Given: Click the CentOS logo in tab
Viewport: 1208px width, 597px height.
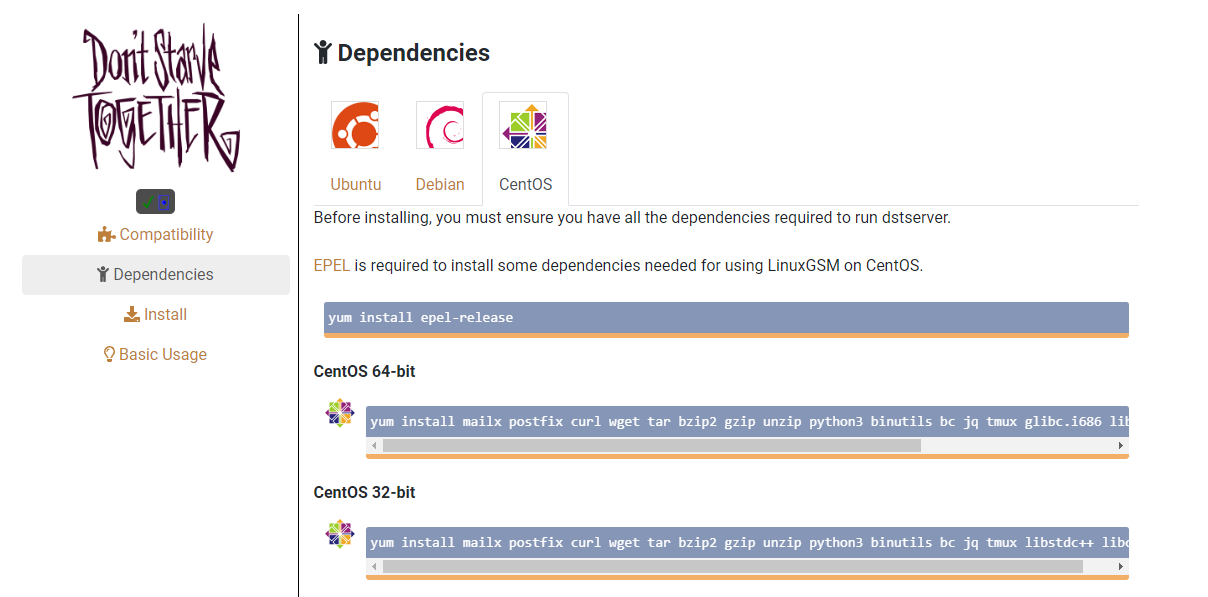Looking at the screenshot, I should [523, 125].
